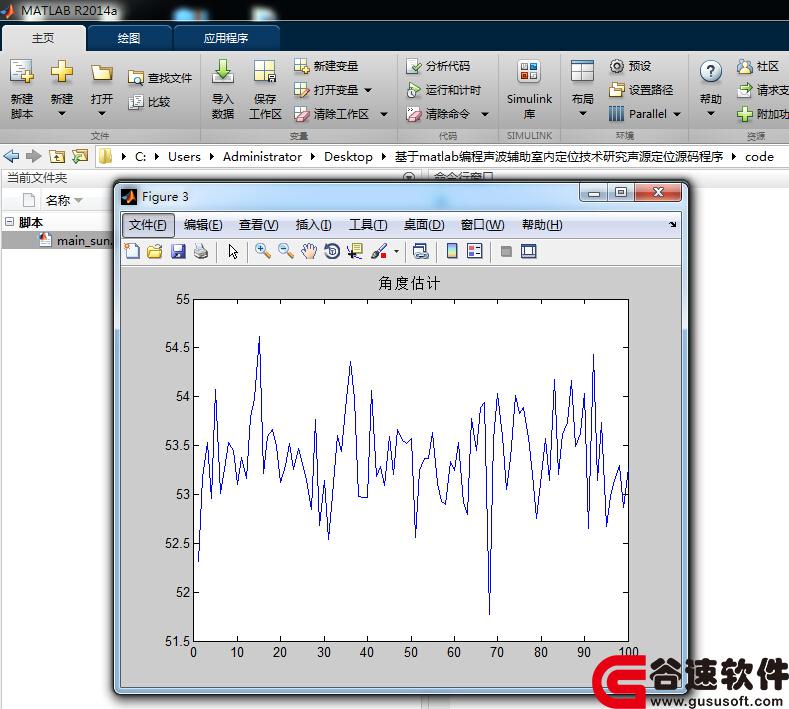The width and height of the screenshot is (789, 709).
Task: Collapse the Scripts (脚本) group
Action: 10,221
